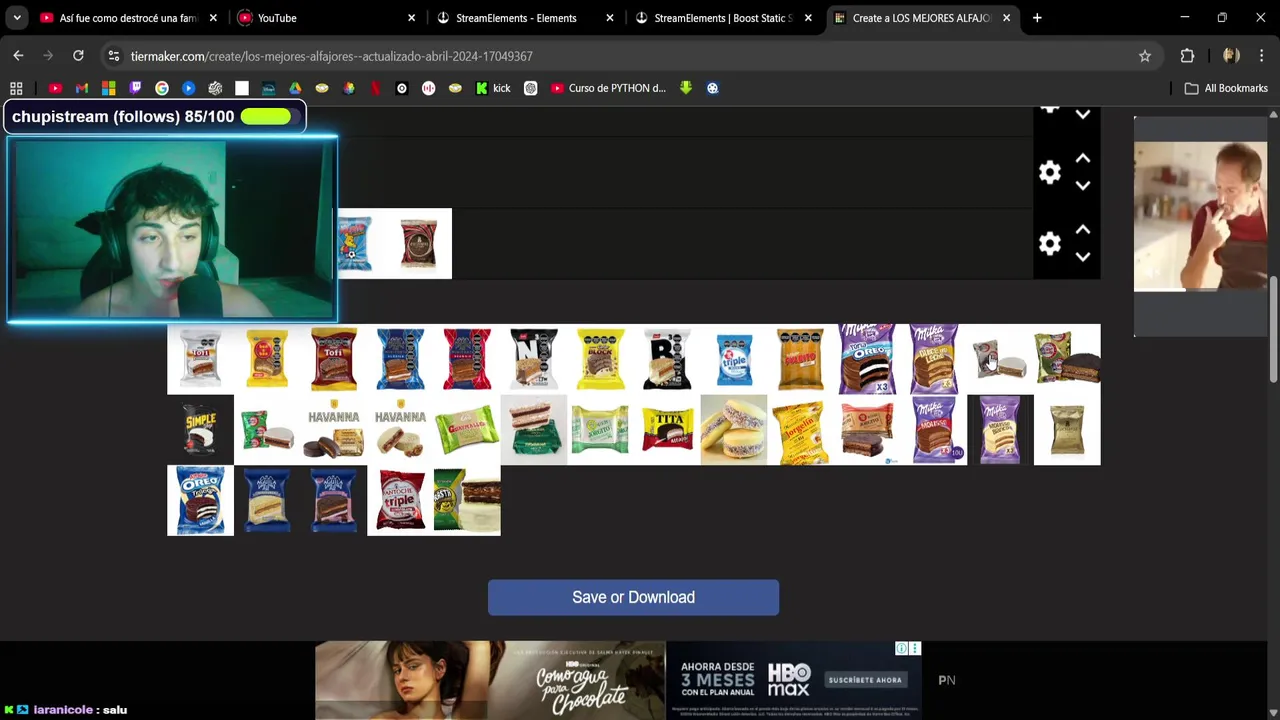Image resolution: width=1280 pixels, height=720 pixels.
Task: Pick the green Guaymallen alfajor image
Action: pyautogui.click(x=467, y=430)
